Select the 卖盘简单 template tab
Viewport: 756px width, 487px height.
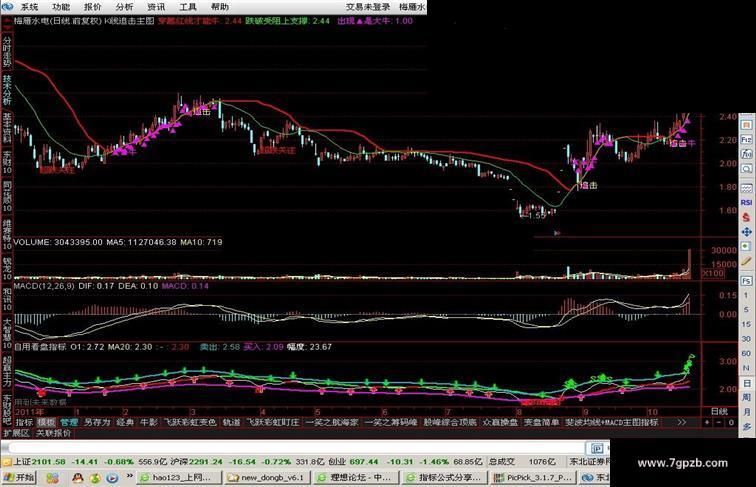pyautogui.click(x=541, y=422)
